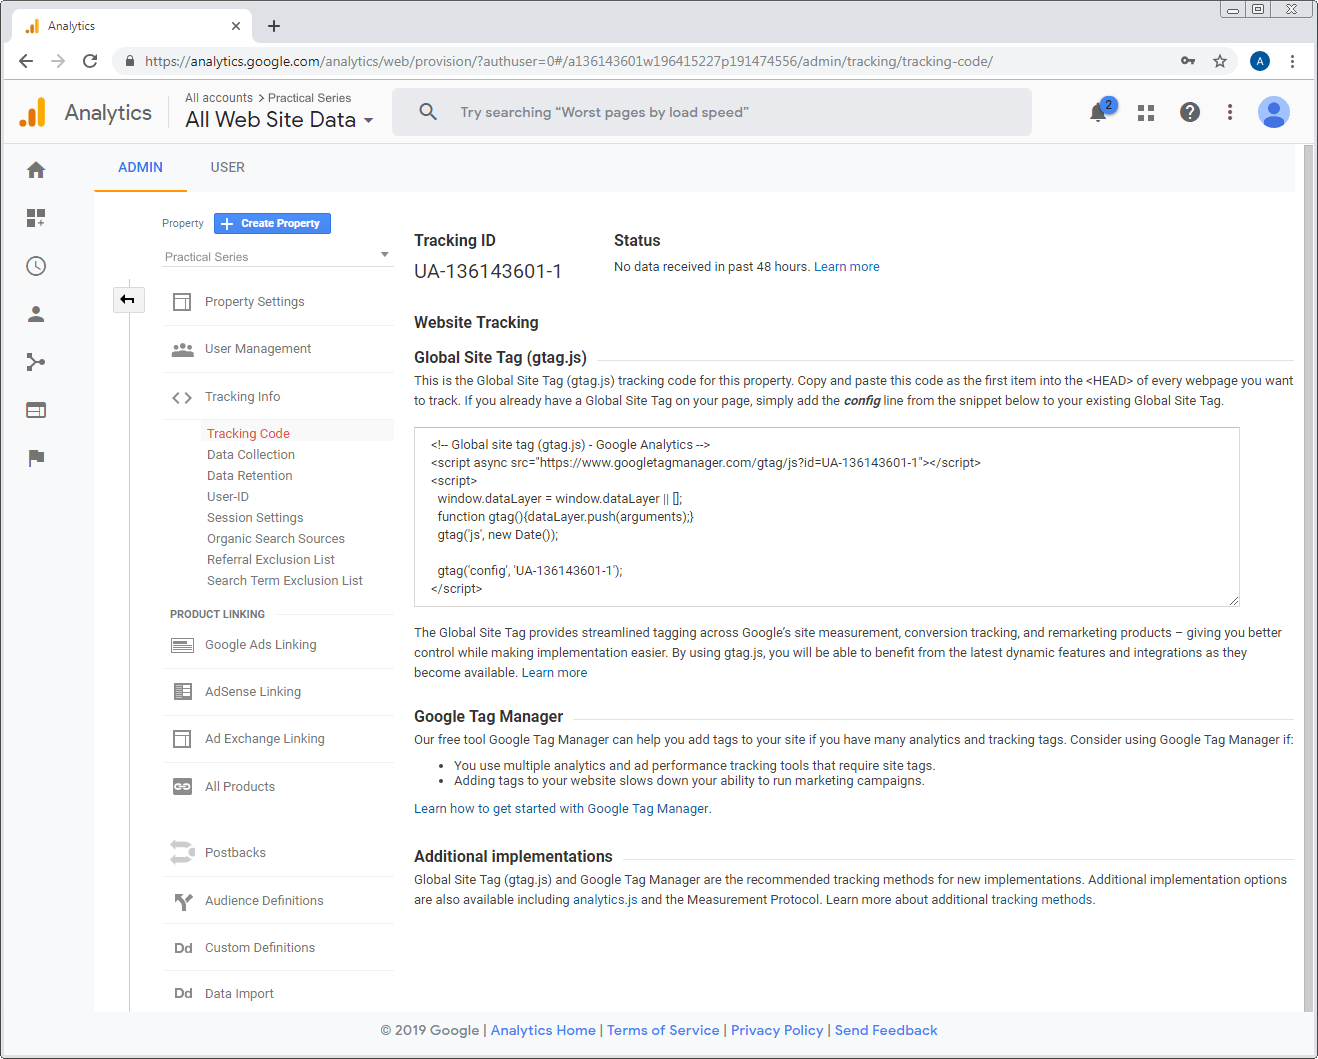Click the Custom Definitions Dd icon
The image size is (1318, 1059).
pyautogui.click(x=183, y=948)
